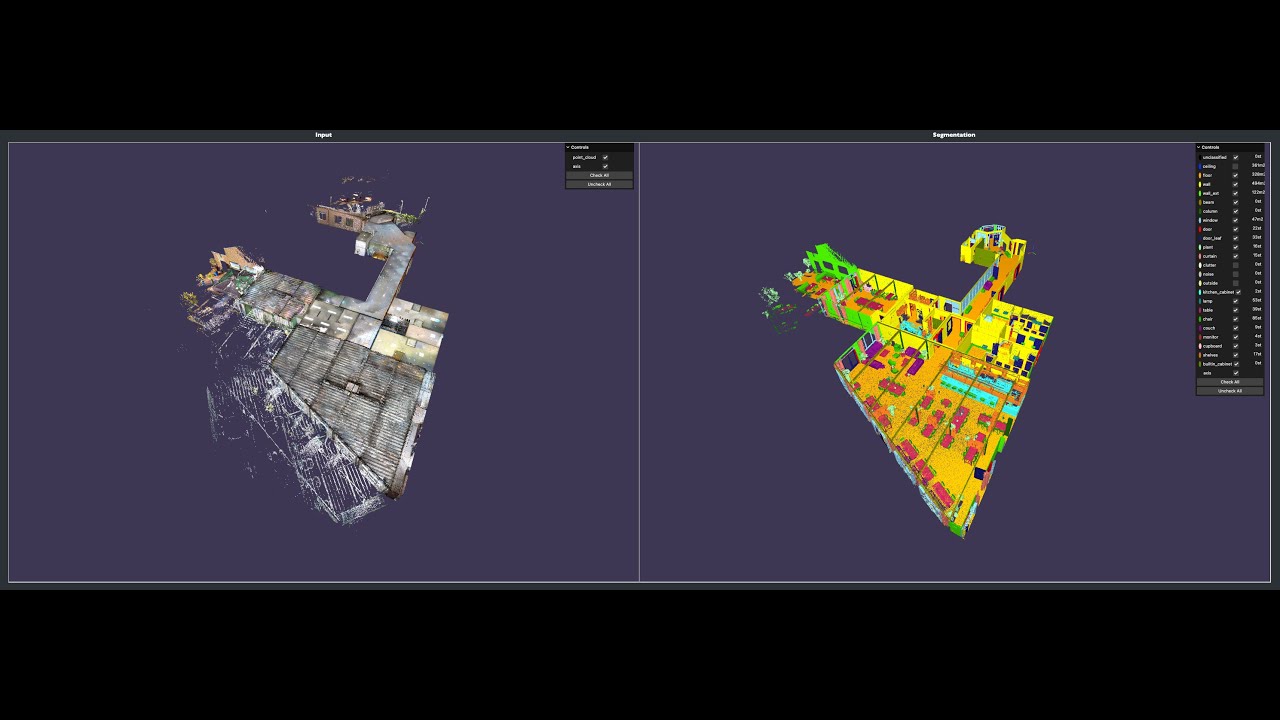Click Uncheck All in Segmentation controls
The image size is (1280, 720).
(x=1230, y=390)
